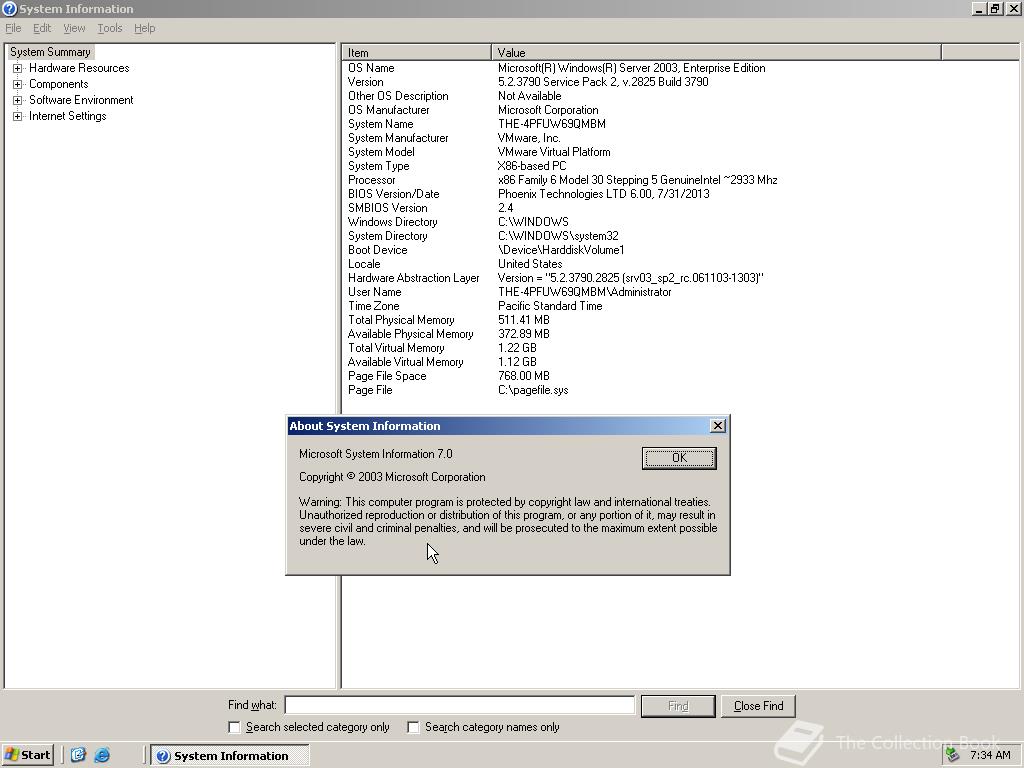Click the Pacific Standard Time value

(x=550, y=306)
